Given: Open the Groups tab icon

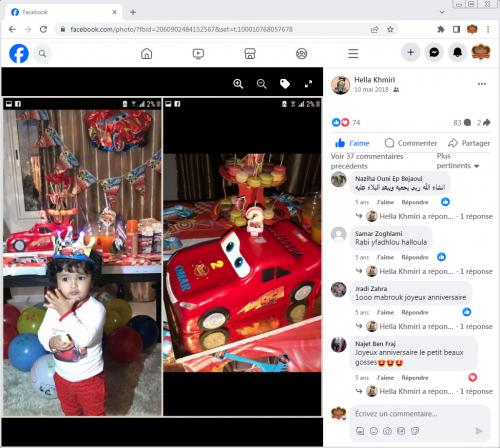Looking at the screenshot, I should [302, 53].
